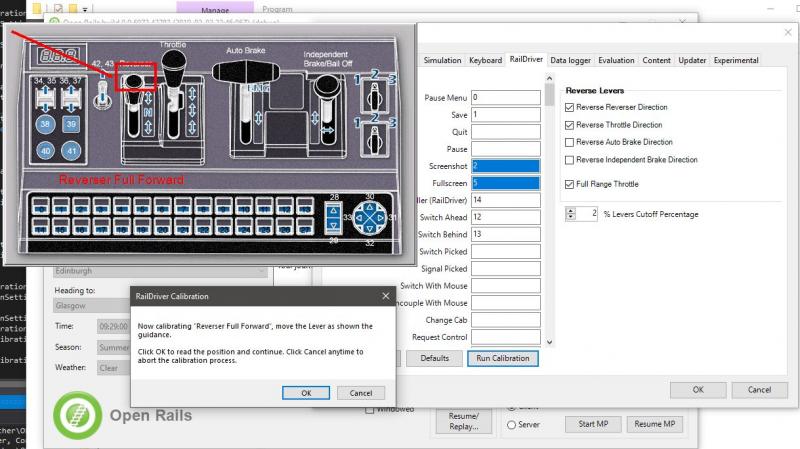
Task: Open the Experimental tab
Action: pos(736,60)
